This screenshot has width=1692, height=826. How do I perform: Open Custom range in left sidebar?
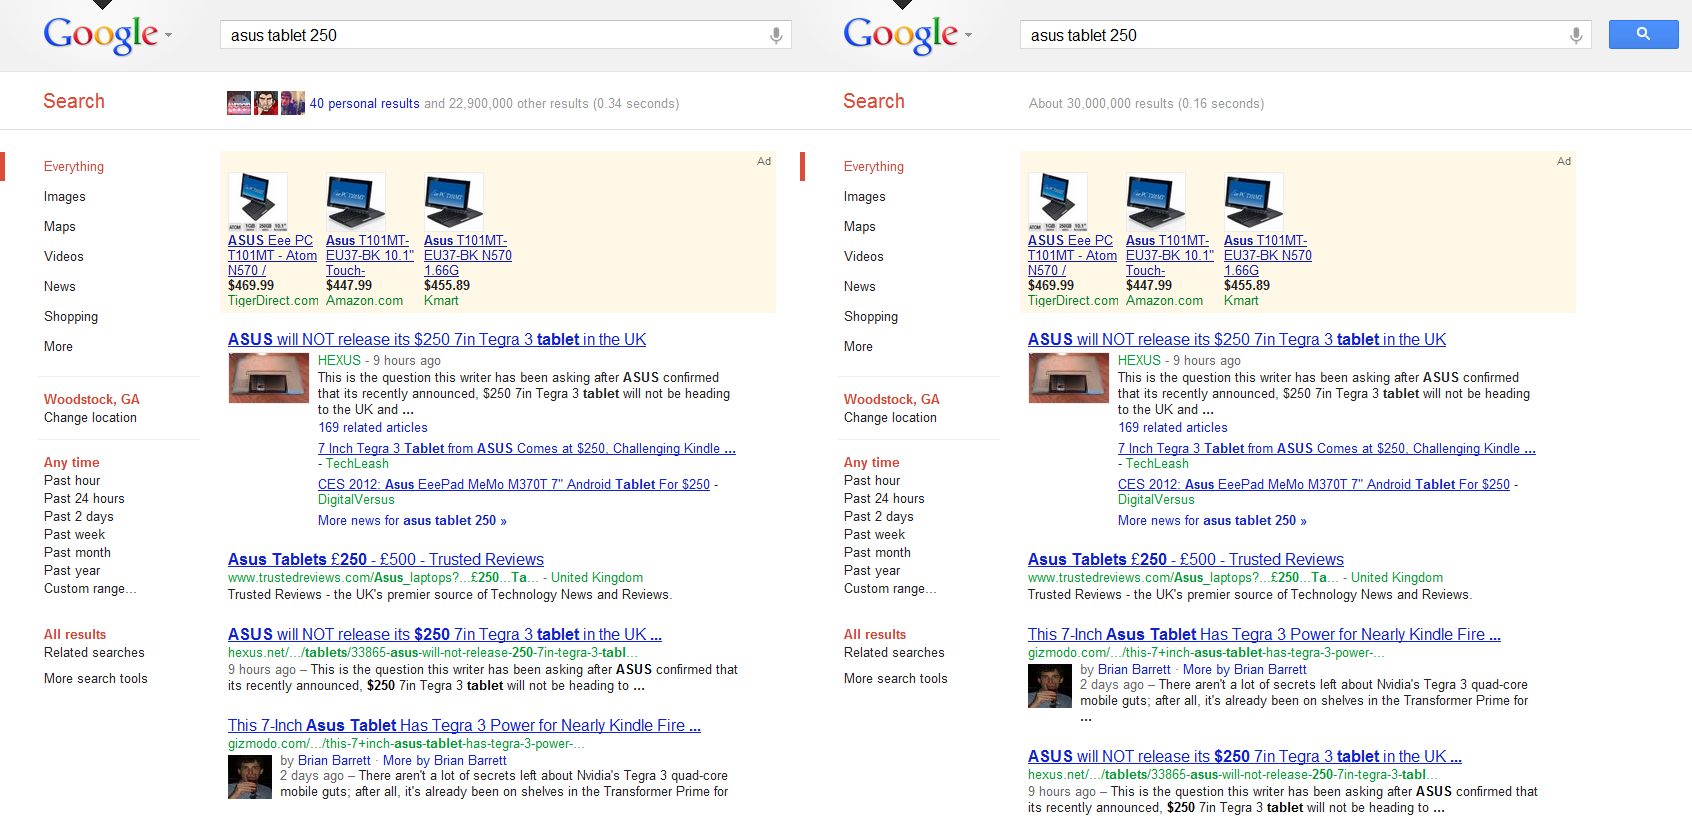pyautogui.click(x=90, y=589)
